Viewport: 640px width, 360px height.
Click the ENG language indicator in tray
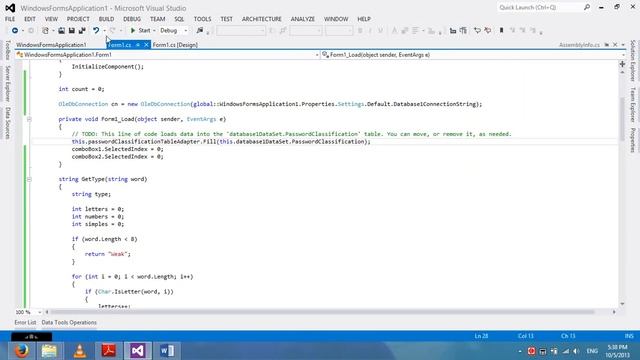[592, 351]
